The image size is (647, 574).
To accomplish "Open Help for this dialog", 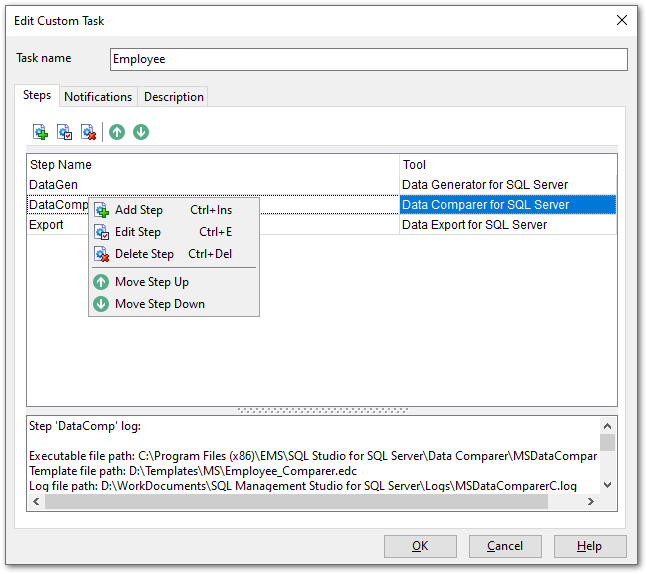I will 590,546.
